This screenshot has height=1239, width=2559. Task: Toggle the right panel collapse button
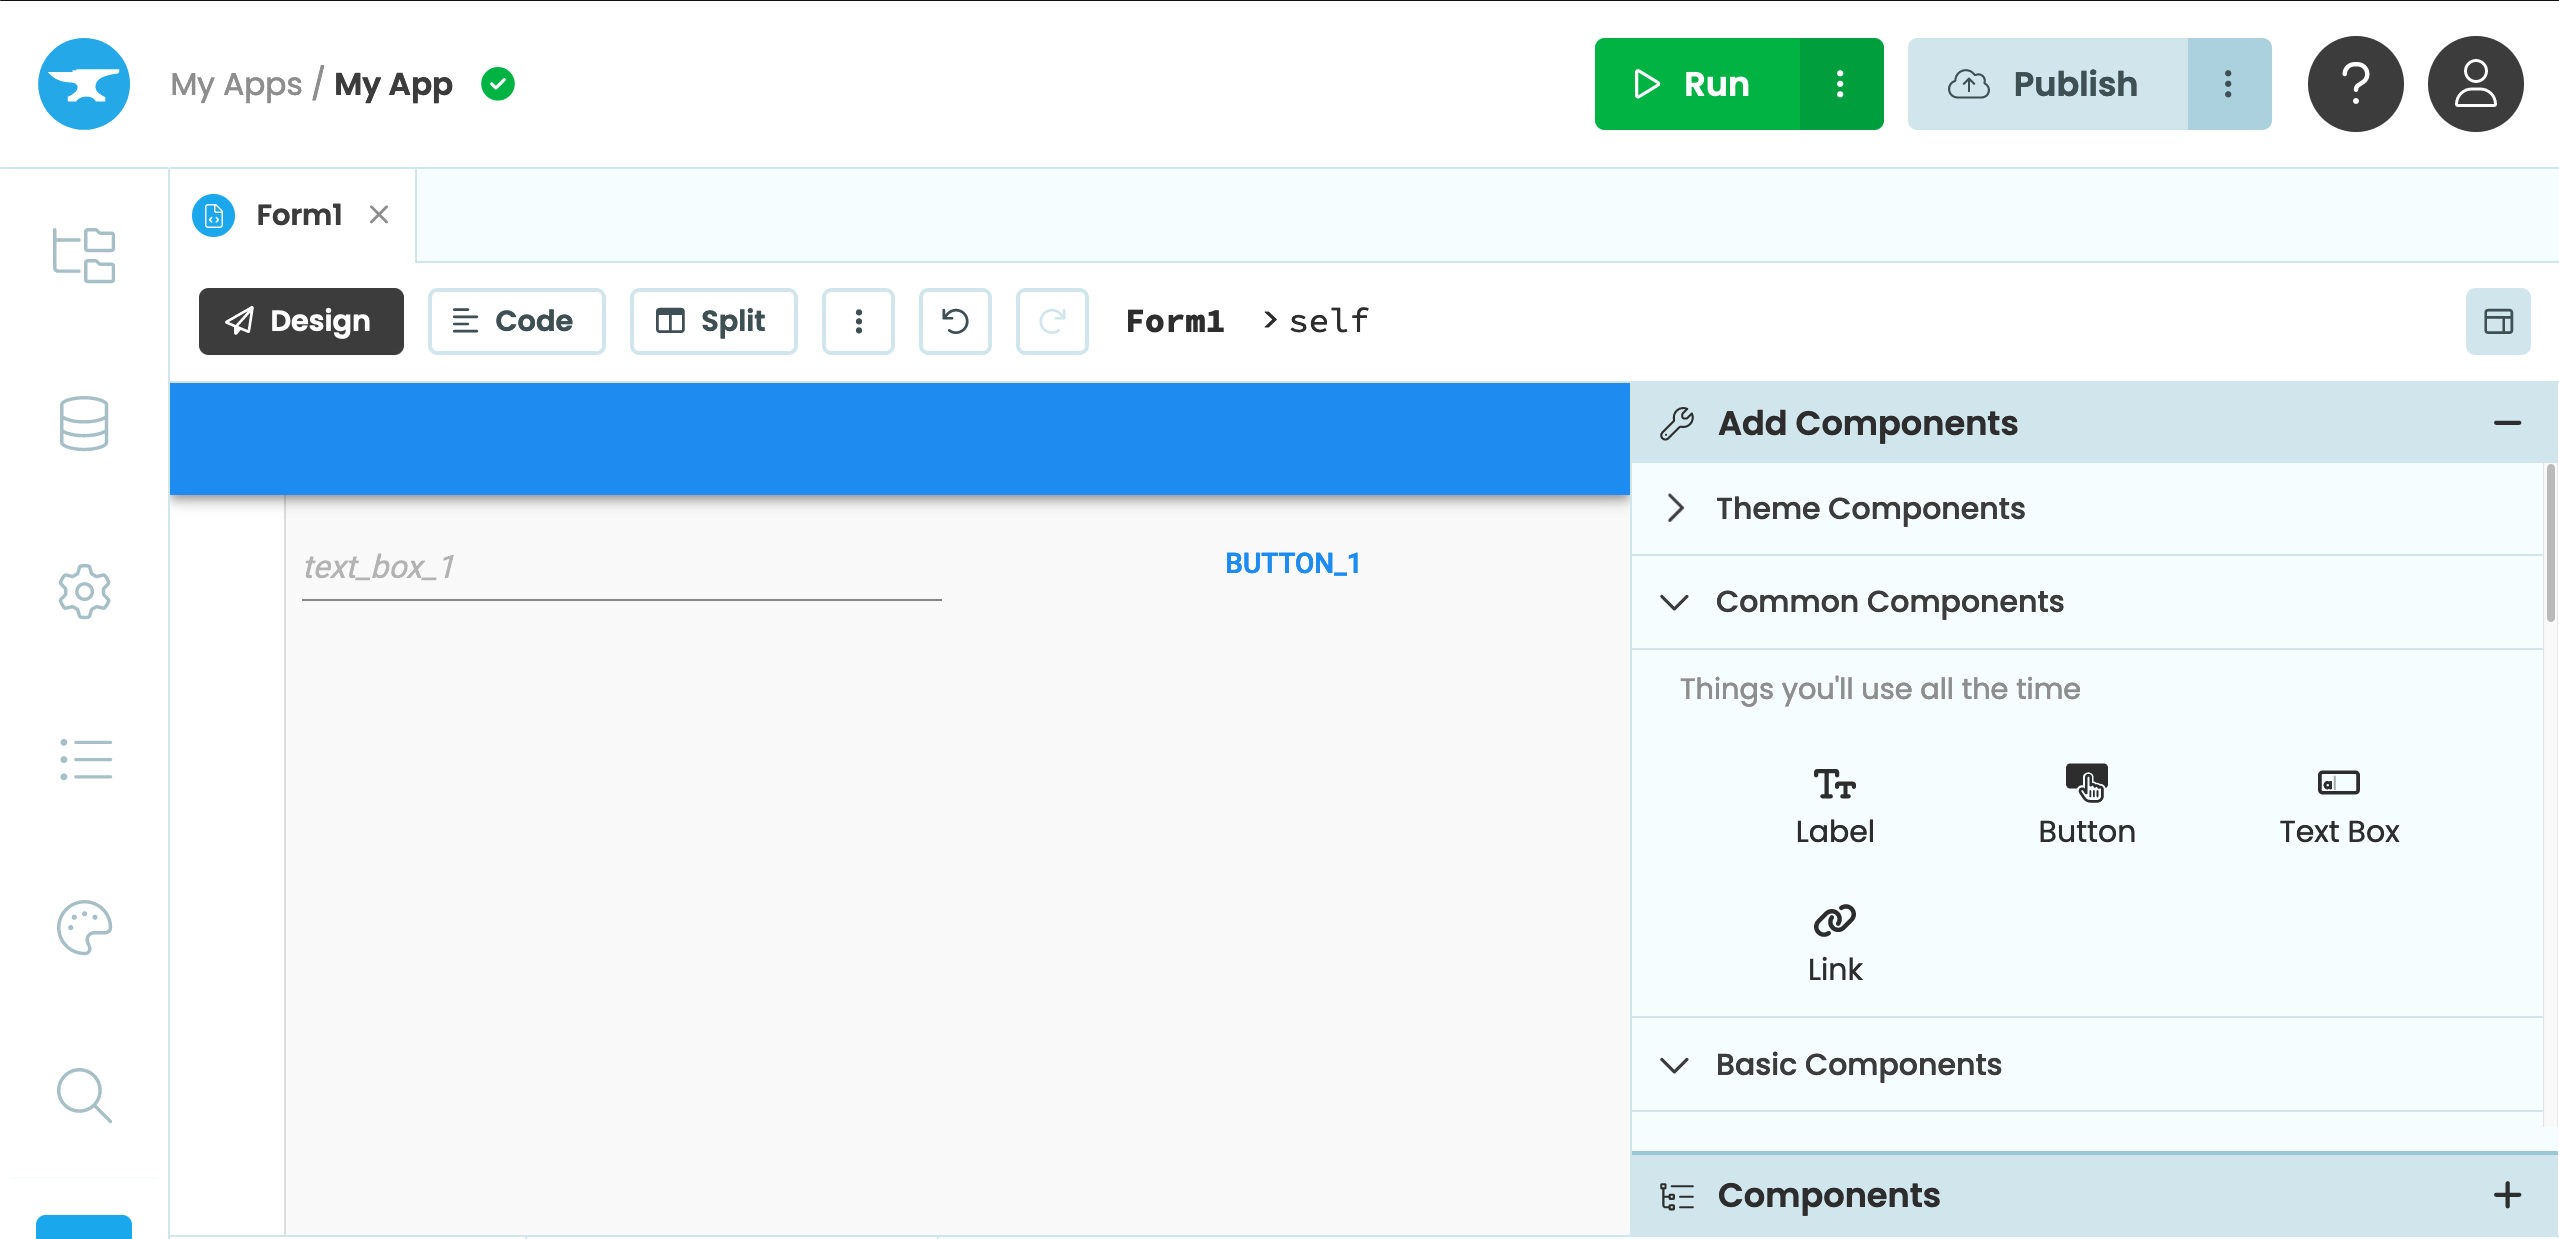pos(2497,322)
